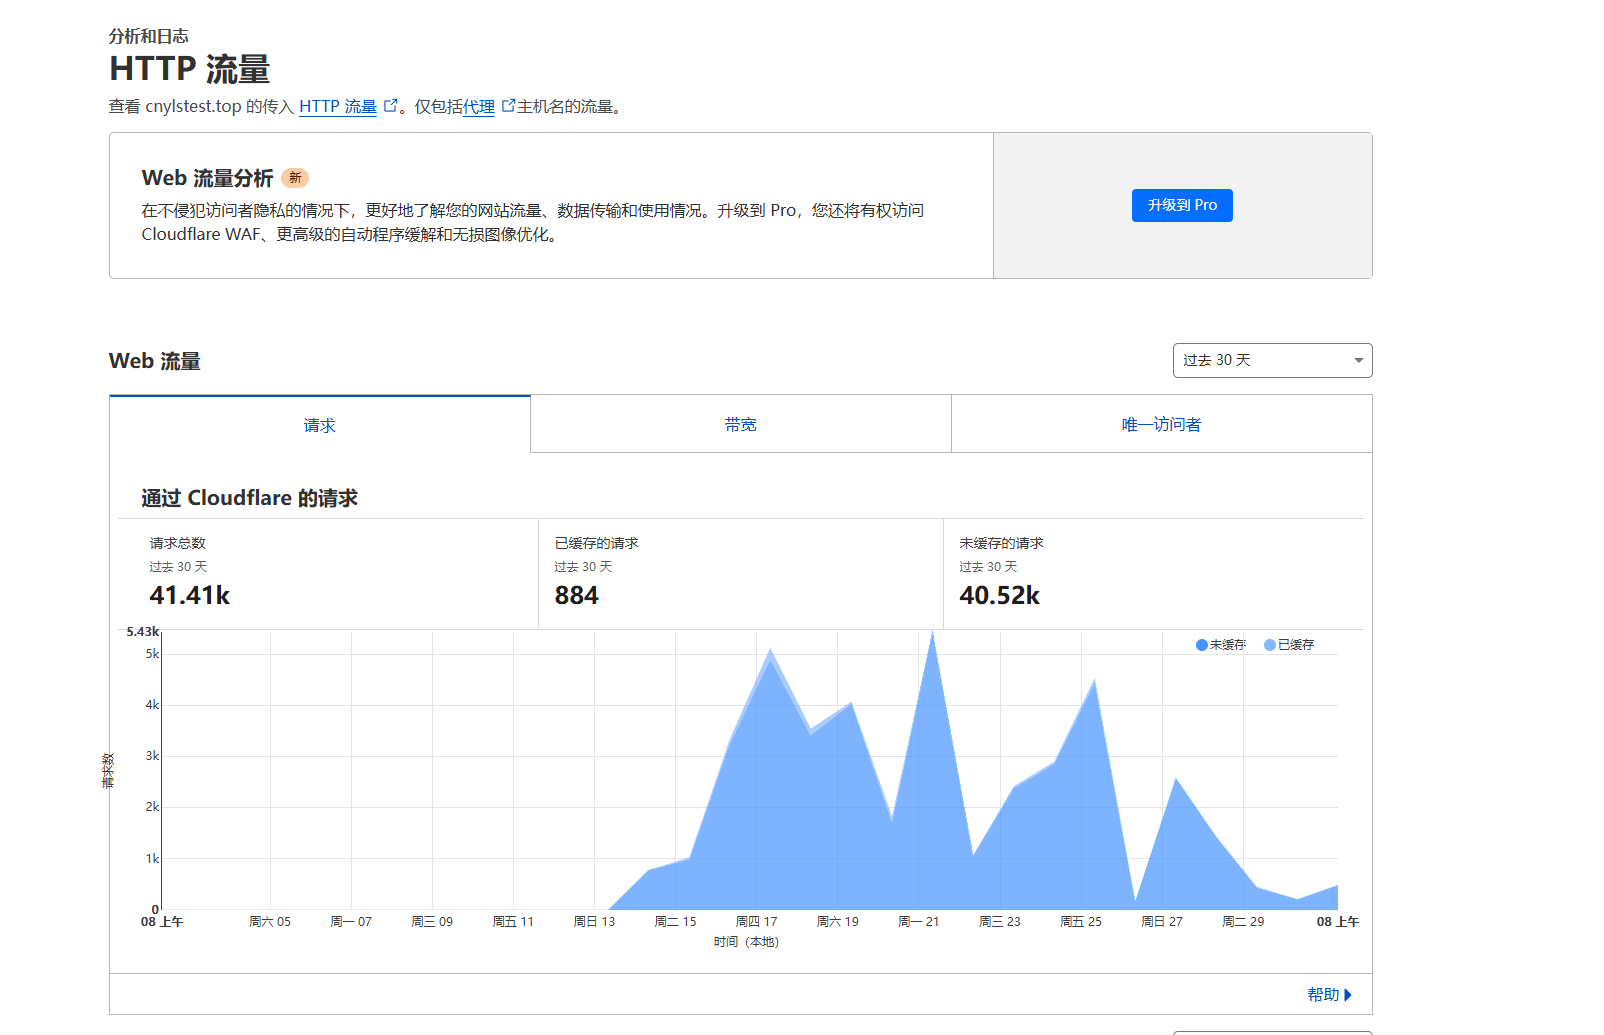Viewport: 1604px width, 1035px height.
Task: Click the chevron on the time range selector
Action: [x=1356, y=360]
